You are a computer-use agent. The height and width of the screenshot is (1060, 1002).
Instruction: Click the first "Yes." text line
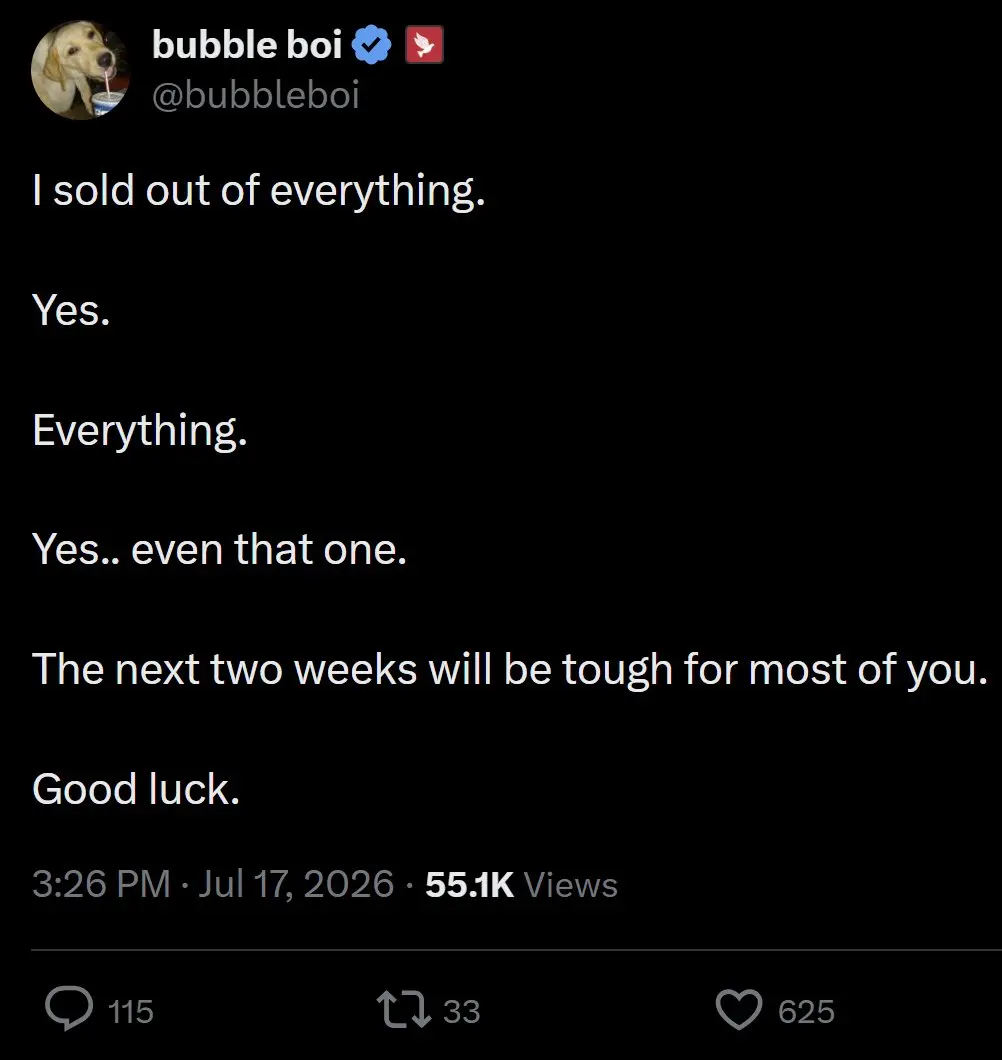pos(71,310)
